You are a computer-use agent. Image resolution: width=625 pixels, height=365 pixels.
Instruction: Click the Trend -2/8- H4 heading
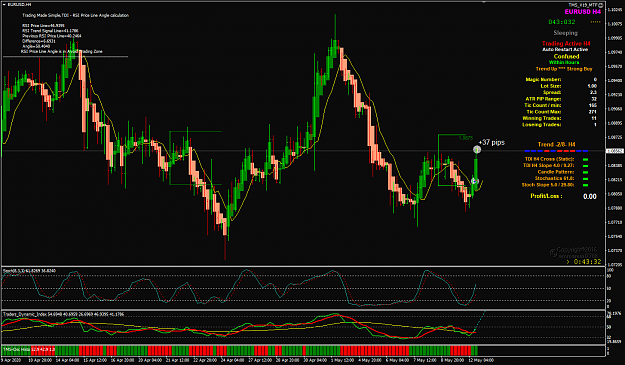tap(556, 144)
